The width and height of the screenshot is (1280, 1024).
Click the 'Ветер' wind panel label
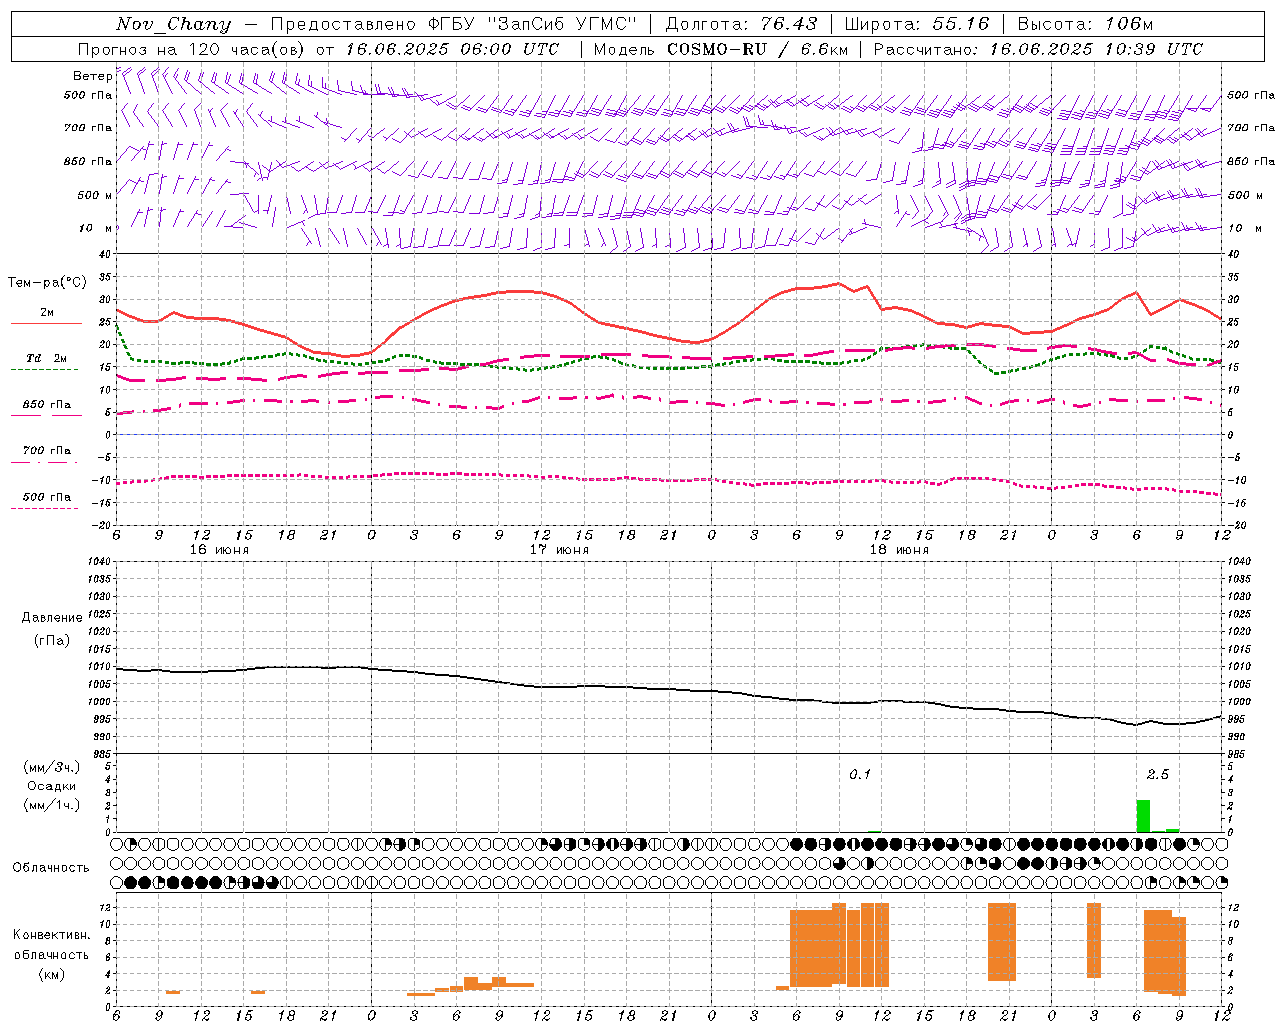coord(92,76)
